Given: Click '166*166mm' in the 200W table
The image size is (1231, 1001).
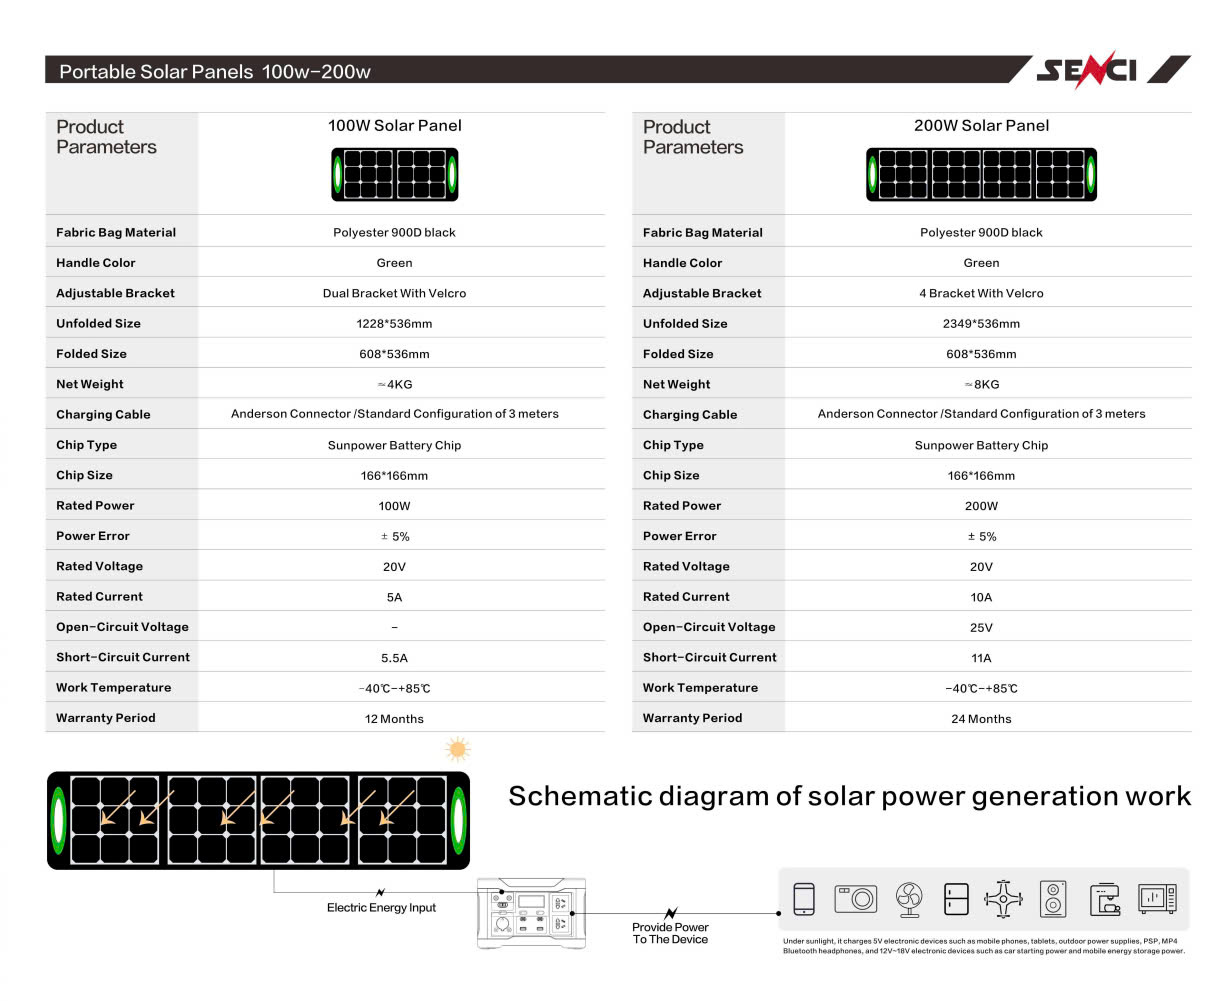Looking at the screenshot, I should 981,476.
